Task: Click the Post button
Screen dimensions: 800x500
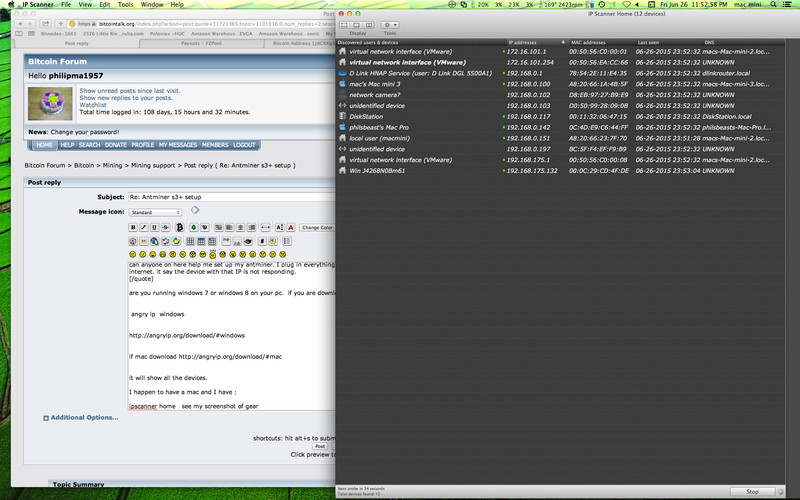Action: pos(320,446)
